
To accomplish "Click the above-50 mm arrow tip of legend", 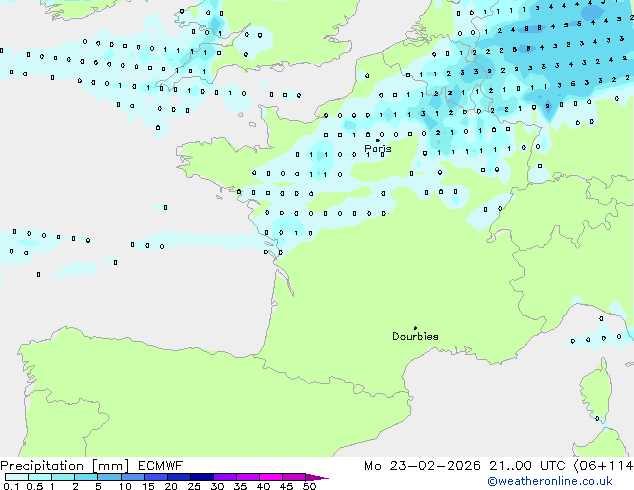I will pos(317,477).
